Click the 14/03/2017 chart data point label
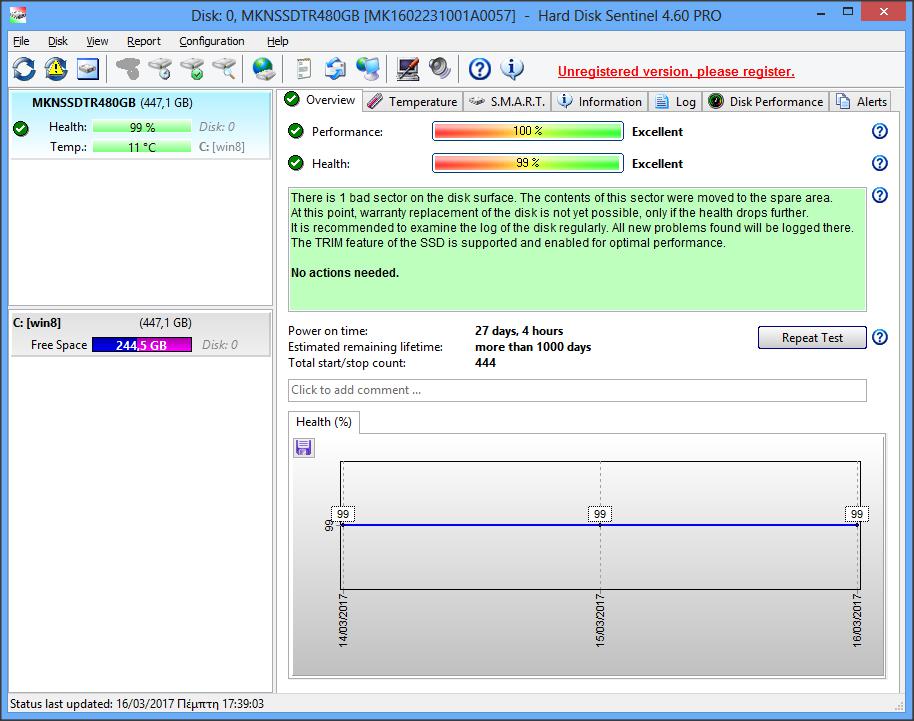Screen dimensions: 914x721 [x=343, y=514]
